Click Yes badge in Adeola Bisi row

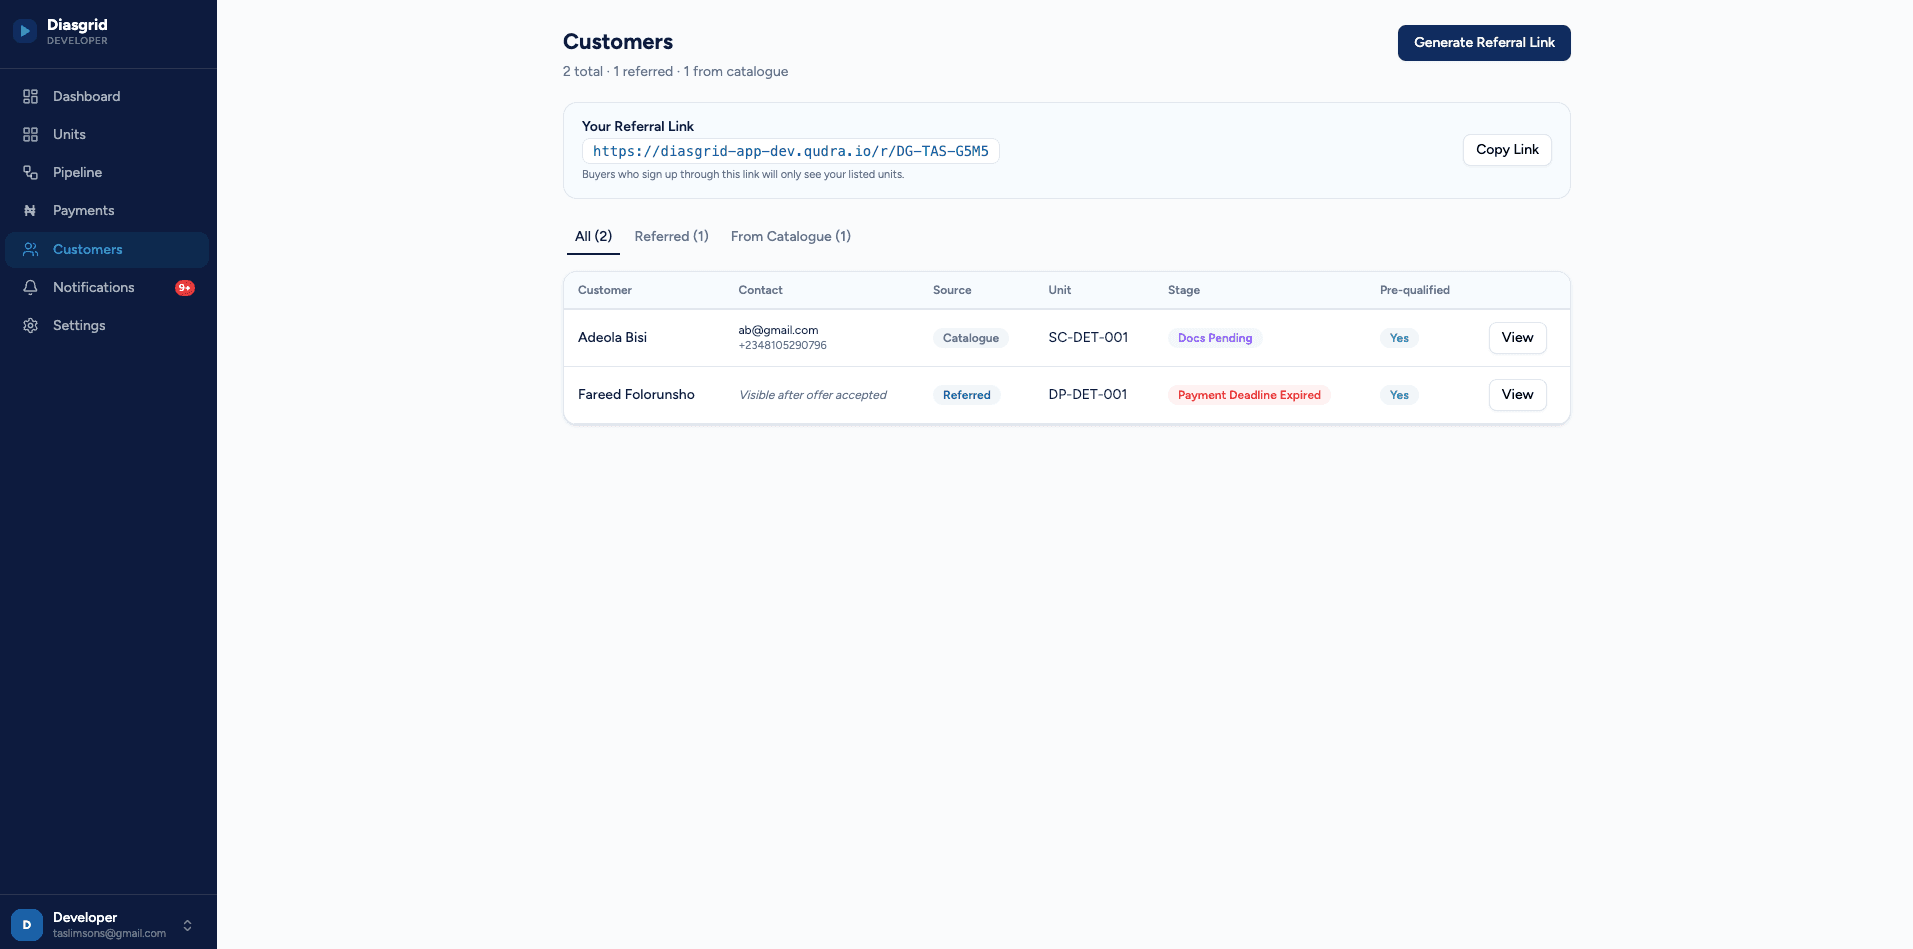click(1399, 338)
